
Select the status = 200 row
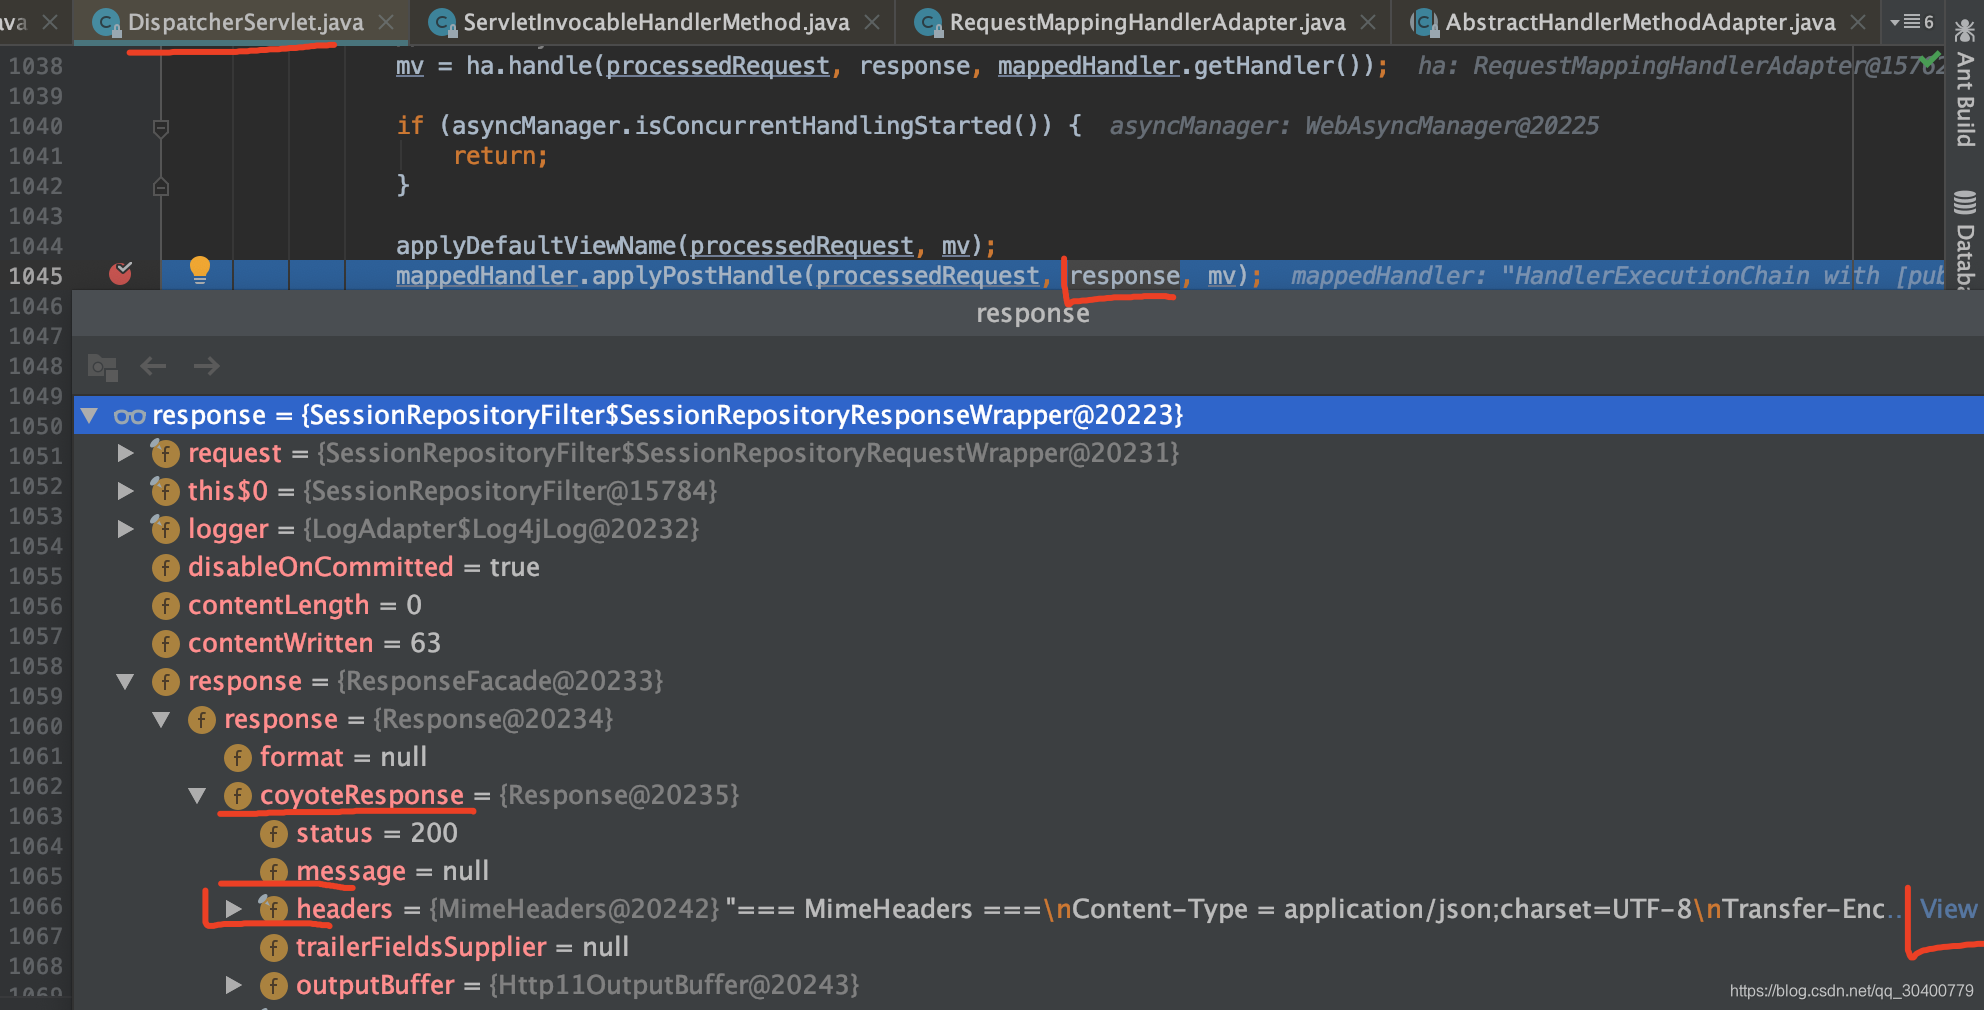1029,833
